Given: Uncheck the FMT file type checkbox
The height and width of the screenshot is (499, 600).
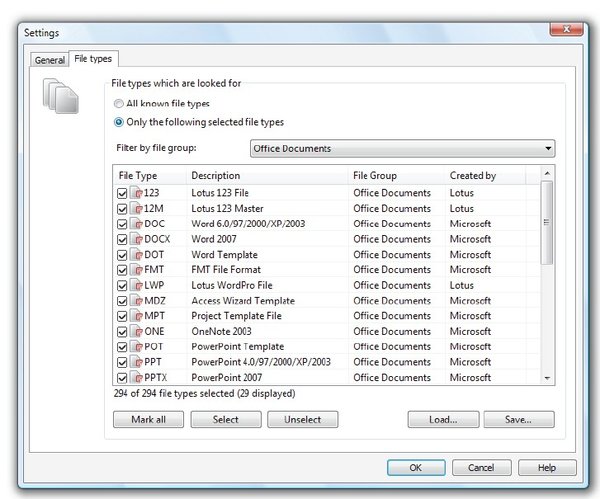Looking at the screenshot, I should [122, 270].
